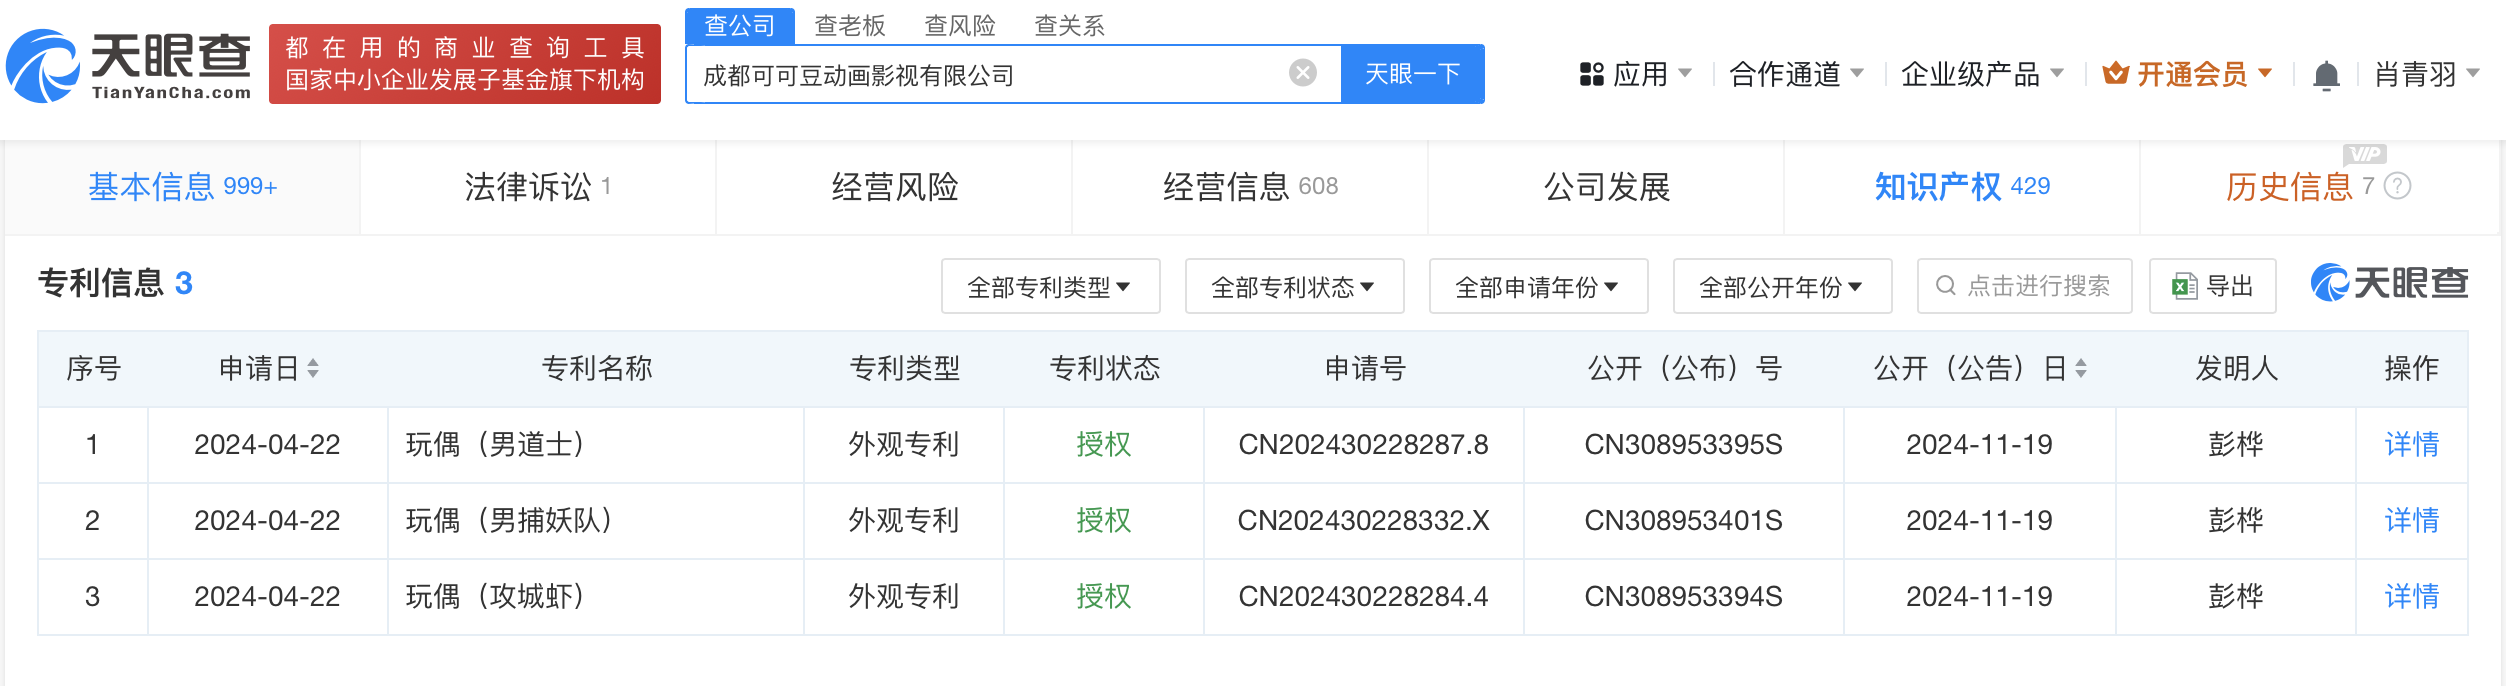The width and height of the screenshot is (2506, 686).
Task: Click the TianYanCha logo in header
Action: click(x=129, y=66)
